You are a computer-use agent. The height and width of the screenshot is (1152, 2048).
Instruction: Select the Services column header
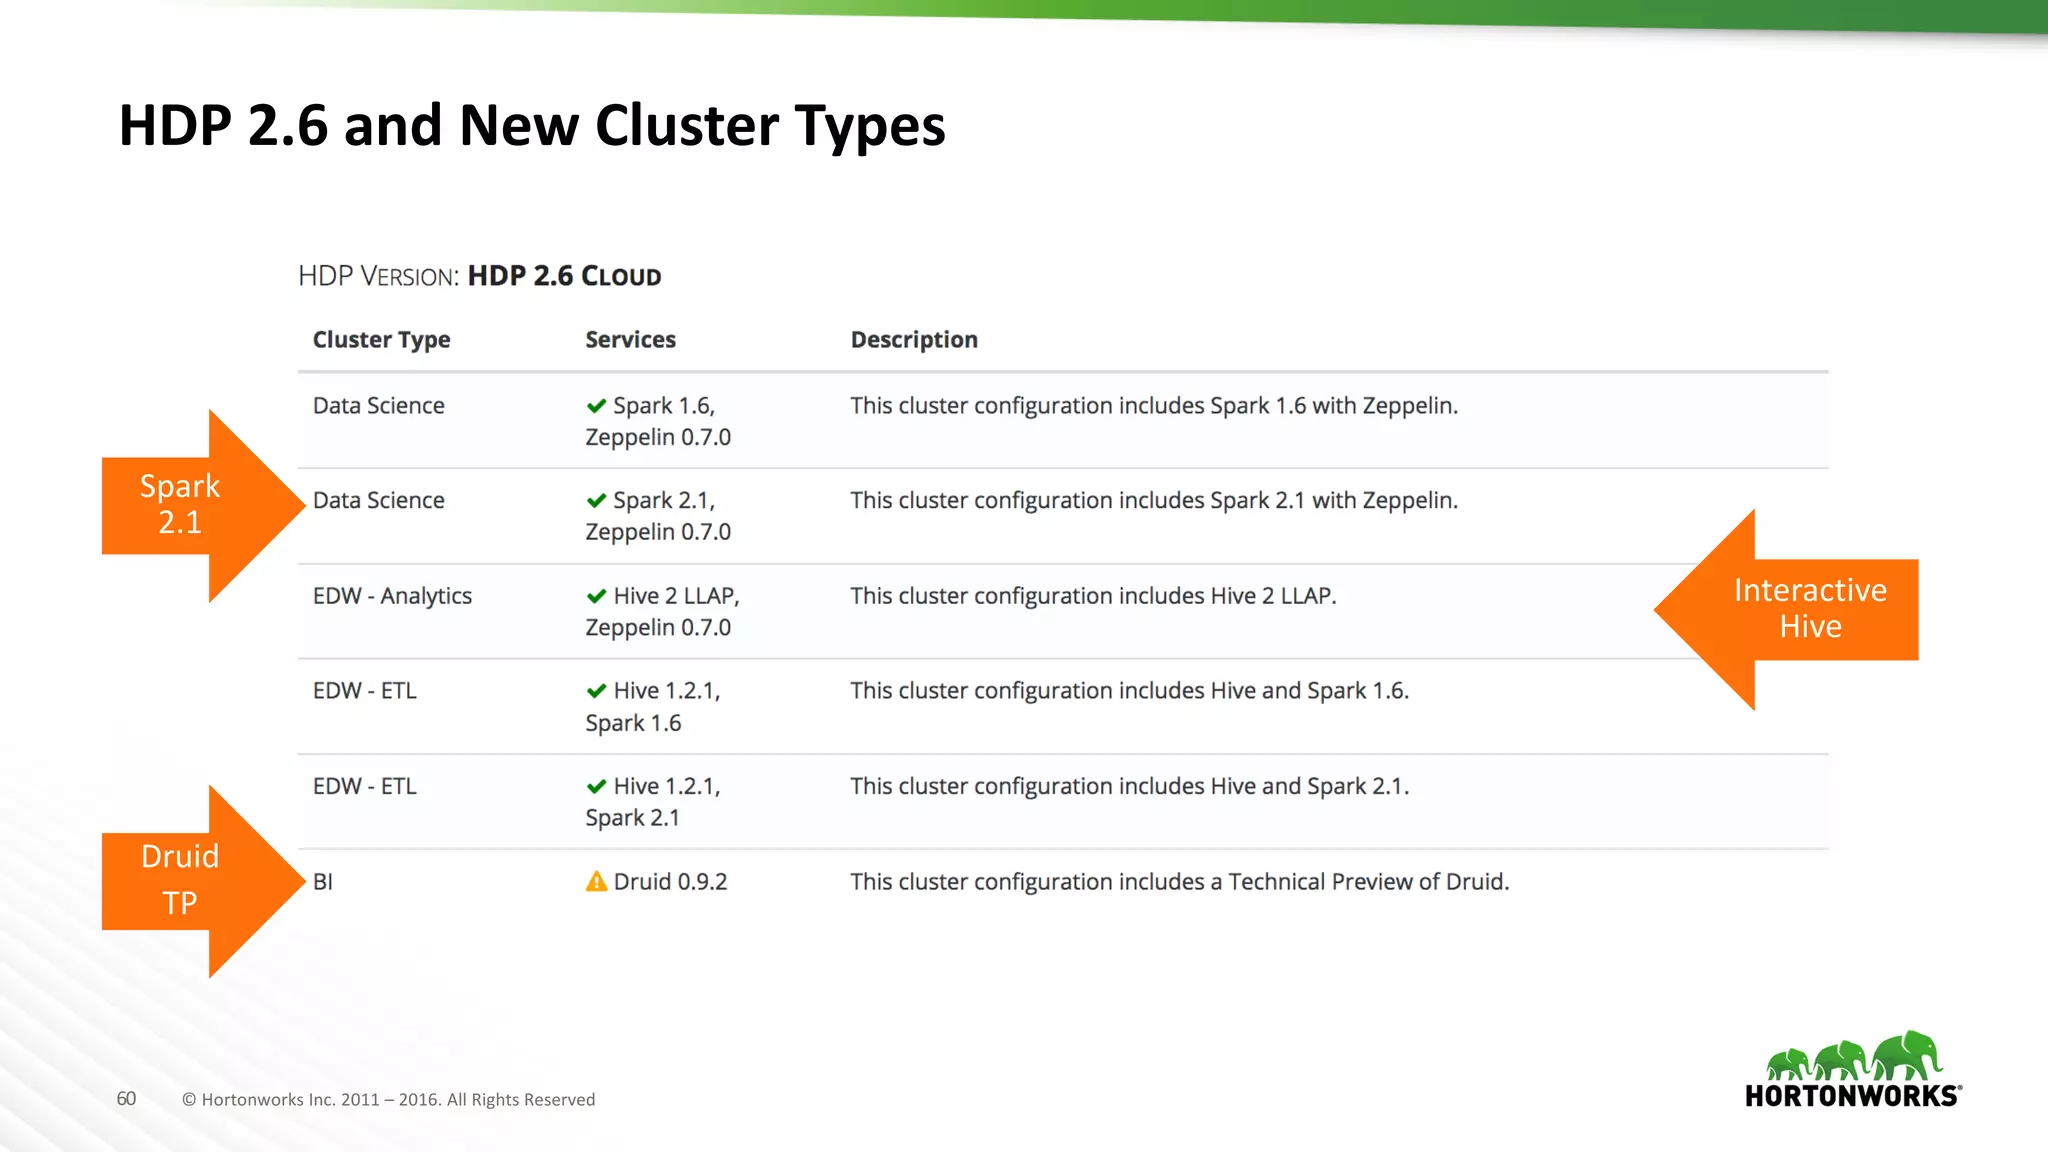click(x=630, y=340)
